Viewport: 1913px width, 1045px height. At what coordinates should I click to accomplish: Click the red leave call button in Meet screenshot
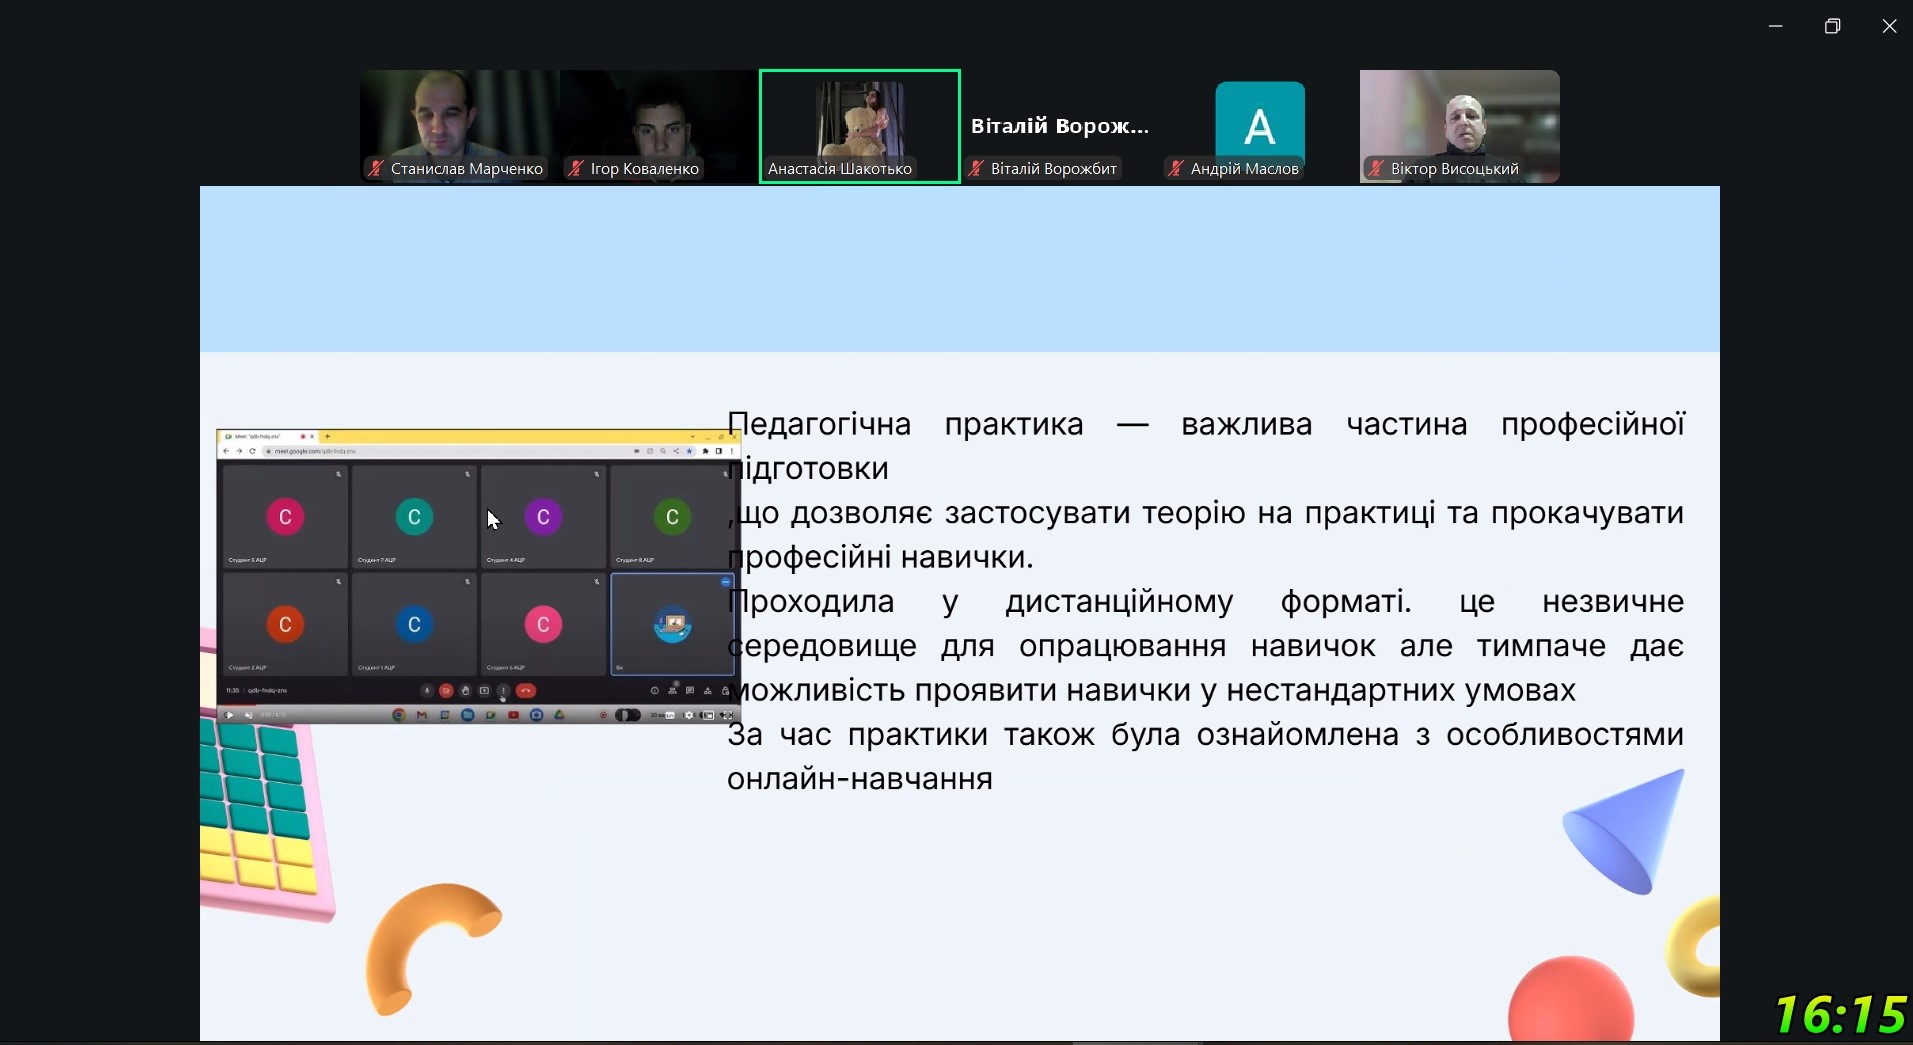pyautogui.click(x=526, y=690)
